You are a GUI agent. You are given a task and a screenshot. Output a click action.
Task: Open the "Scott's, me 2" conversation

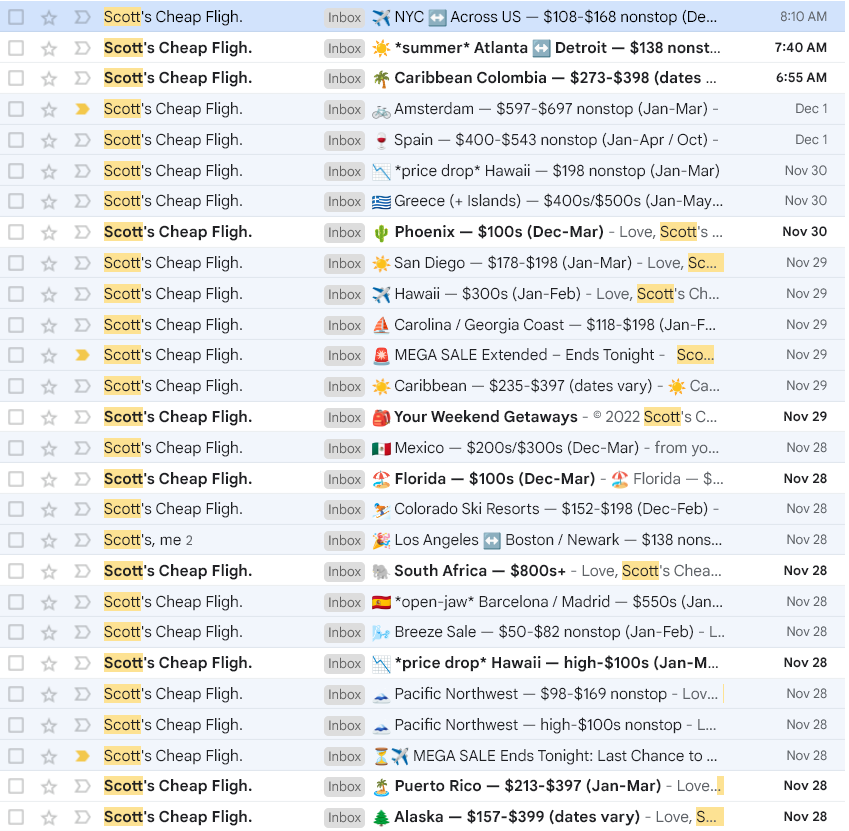[x=422, y=540]
